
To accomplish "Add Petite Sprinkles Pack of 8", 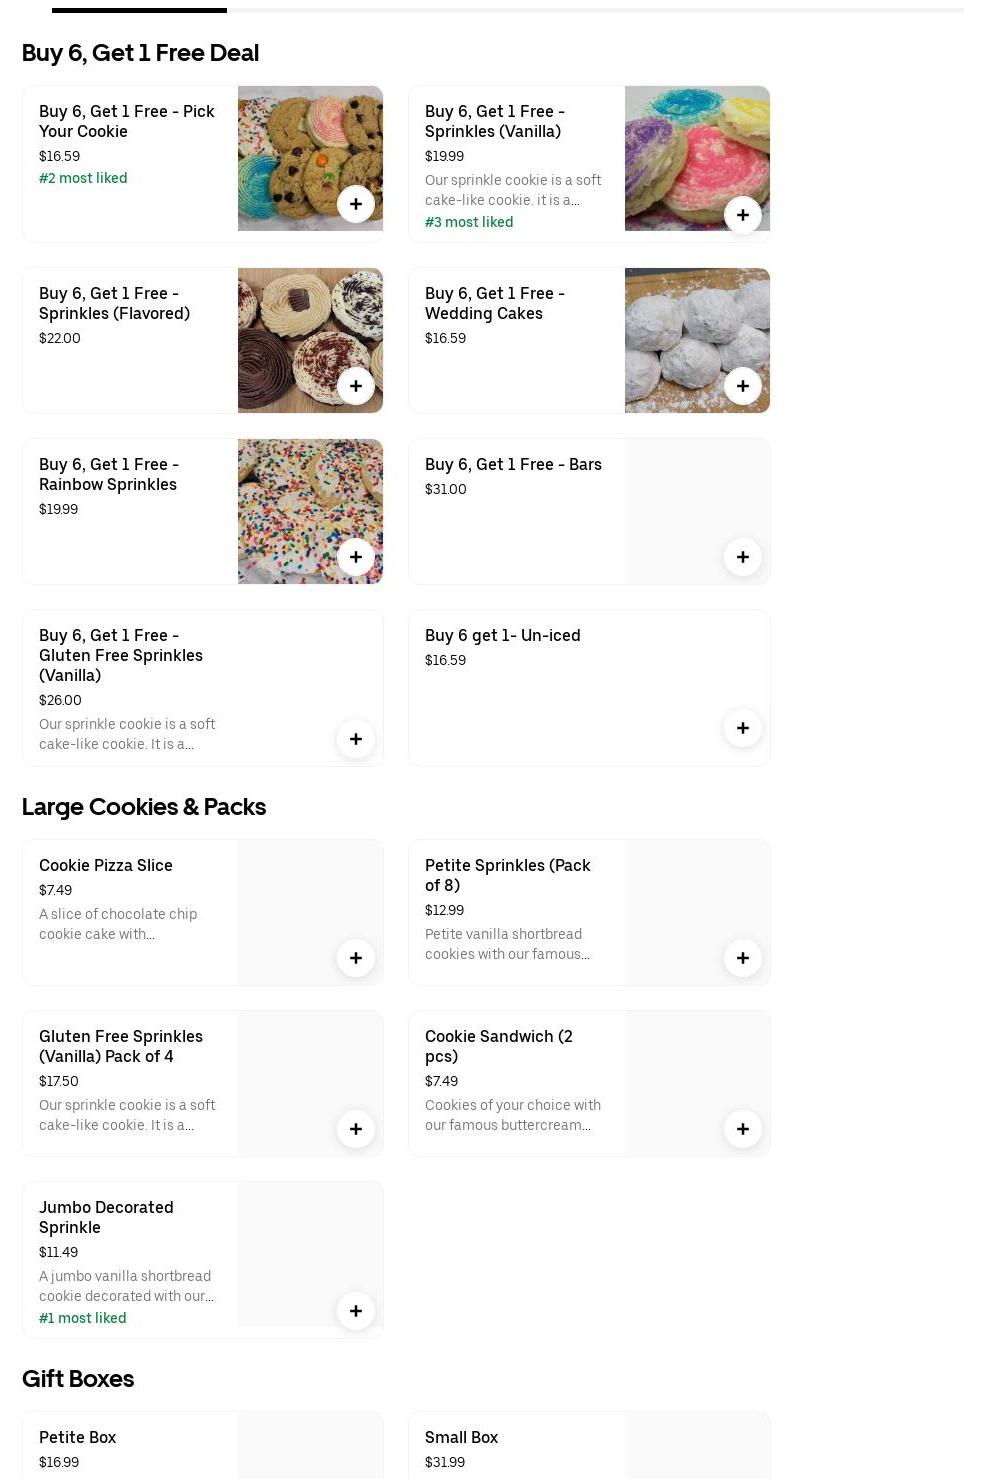I will [742, 958].
